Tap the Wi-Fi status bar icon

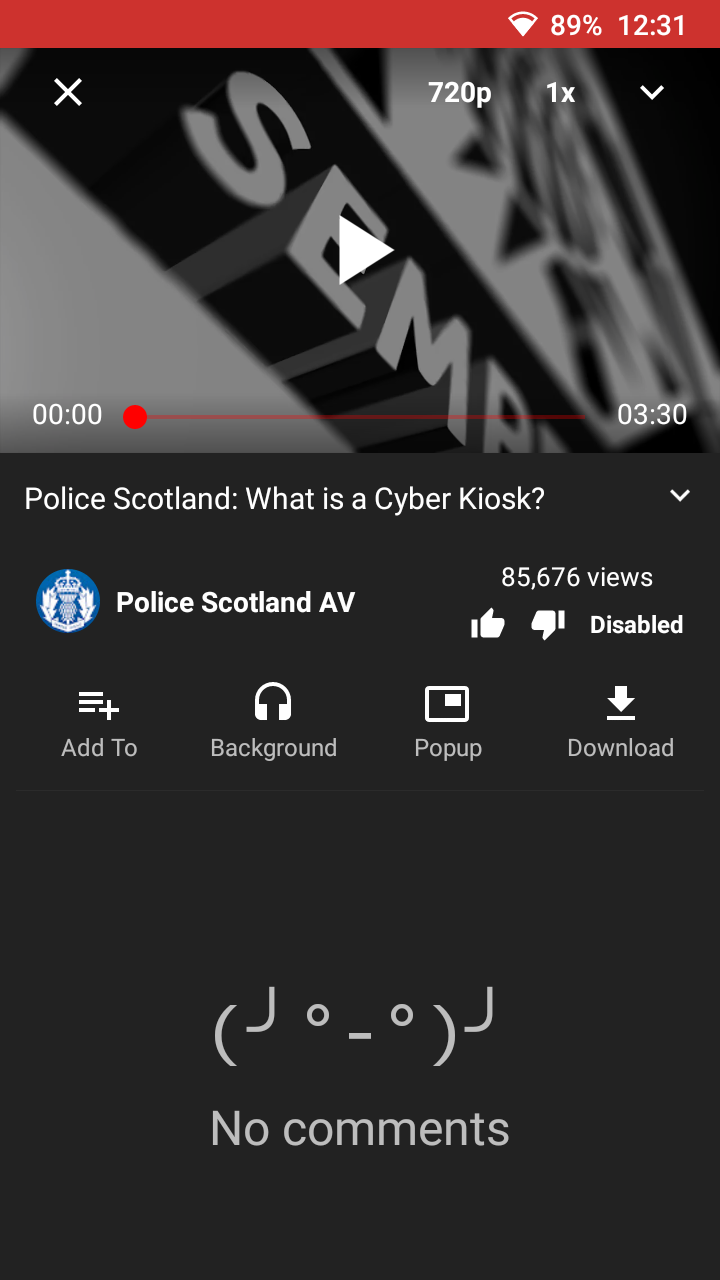point(522,24)
